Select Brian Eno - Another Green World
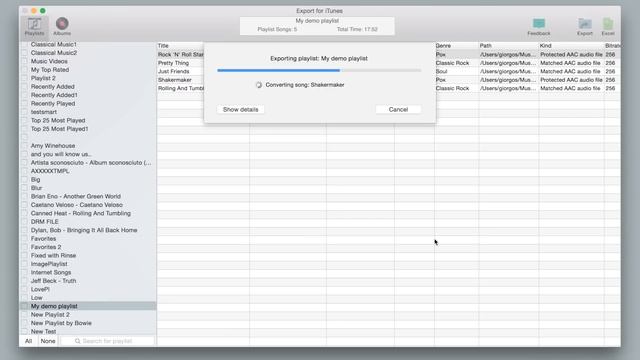 coord(76,196)
